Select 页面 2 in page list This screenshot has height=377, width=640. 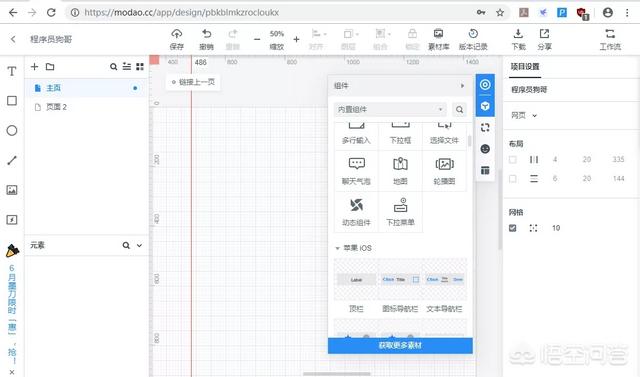(86, 107)
